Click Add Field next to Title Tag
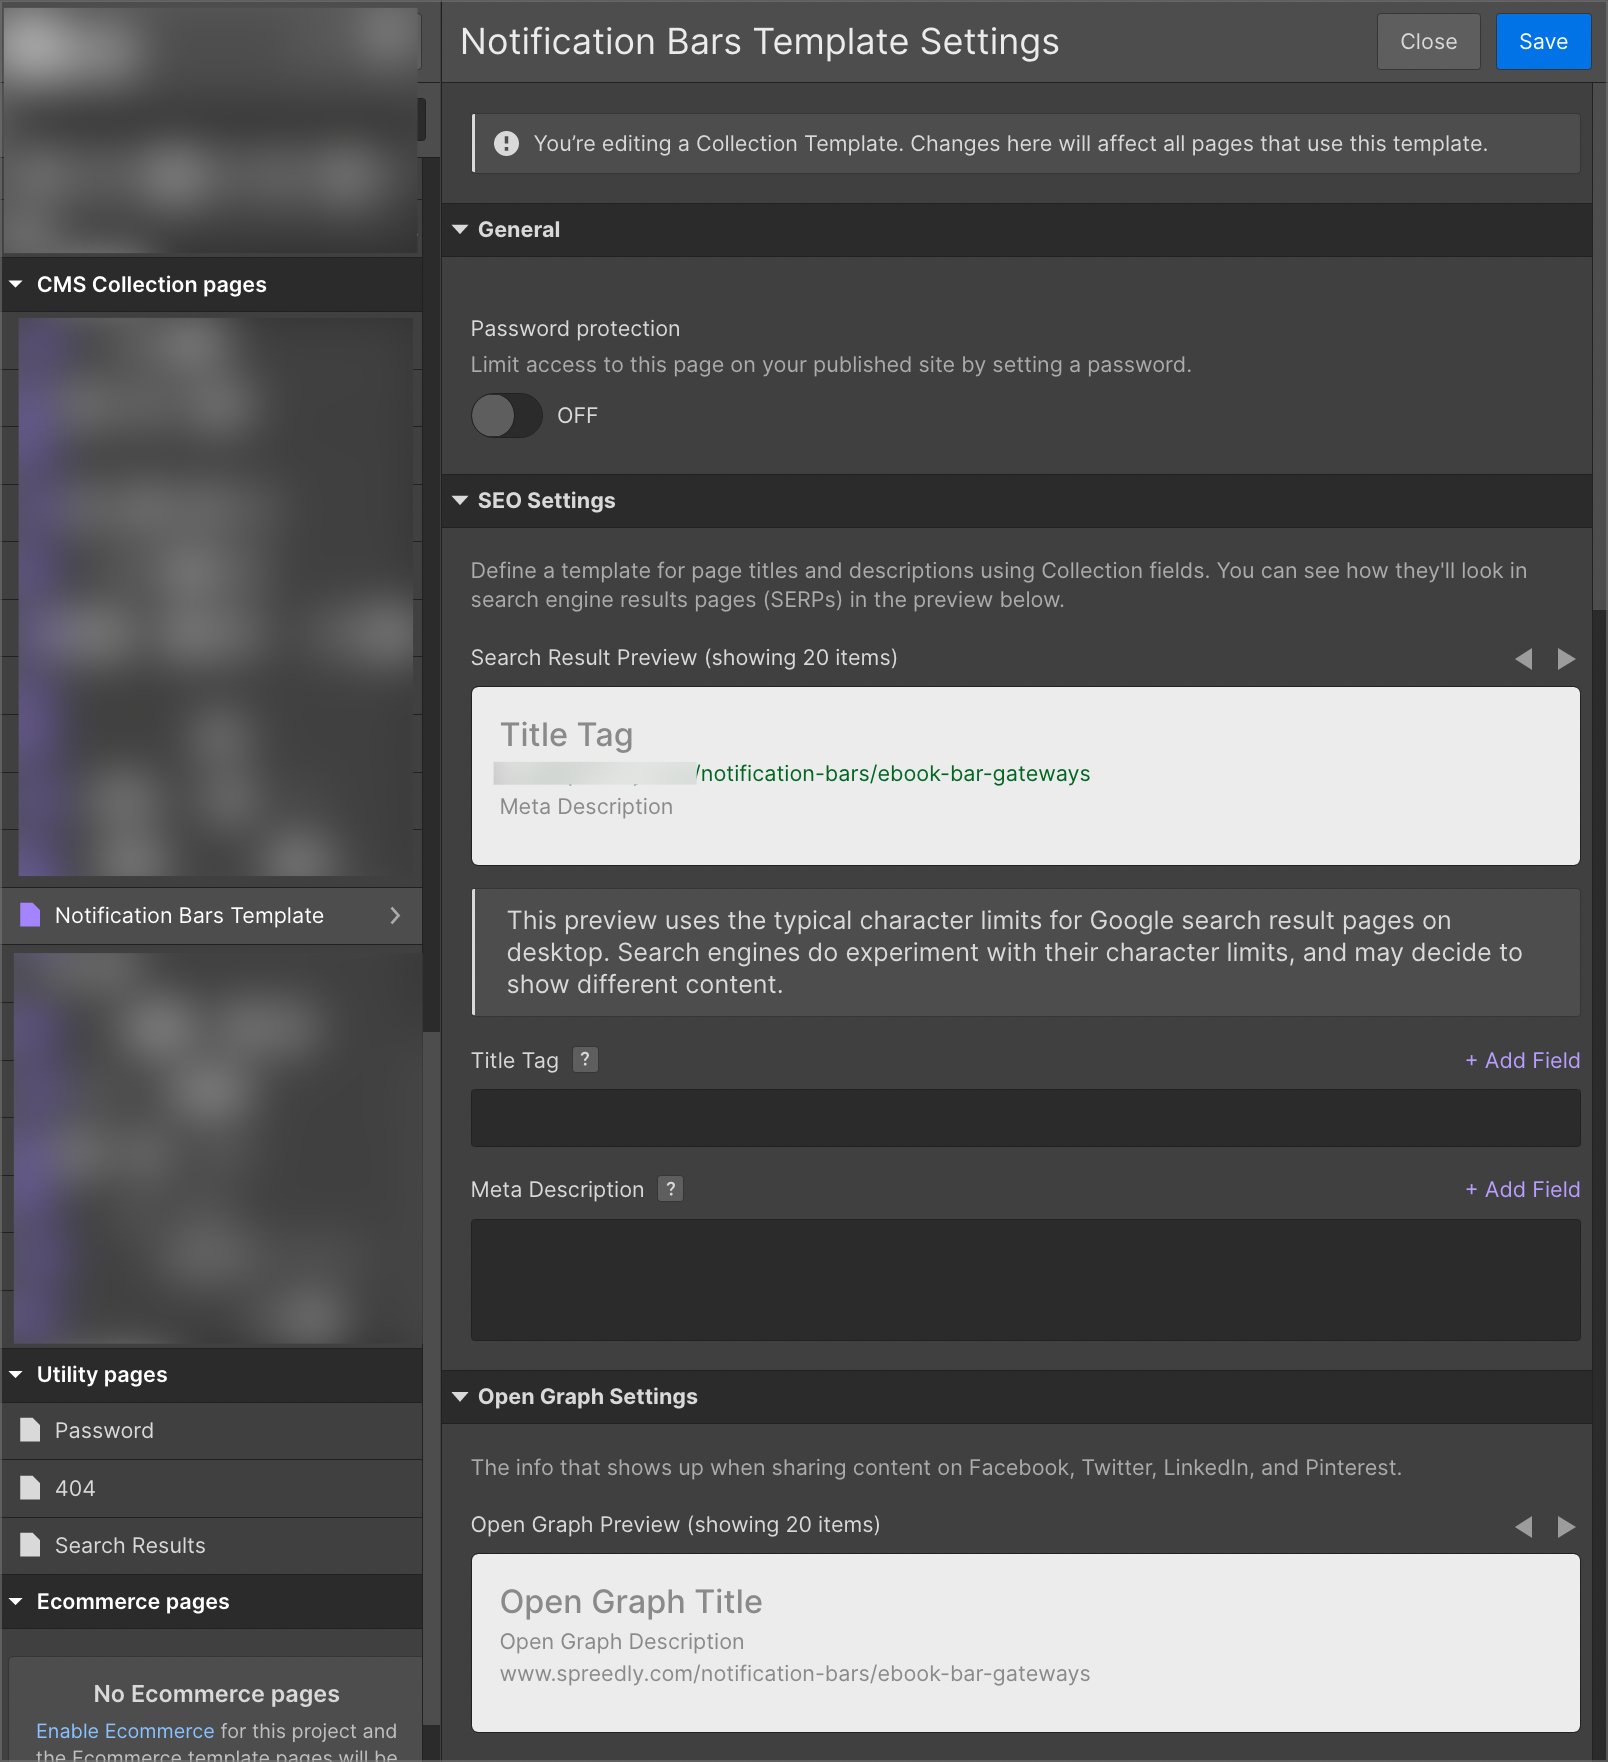This screenshot has height=1762, width=1608. (x=1521, y=1060)
